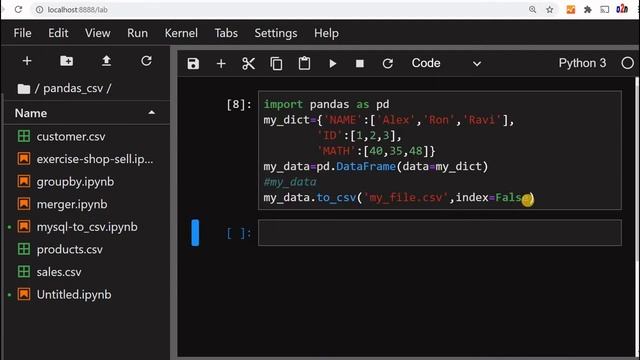Open the Tabs menu
This screenshot has width=640, height=360.
pyautogui.click(x=226, y=33)
